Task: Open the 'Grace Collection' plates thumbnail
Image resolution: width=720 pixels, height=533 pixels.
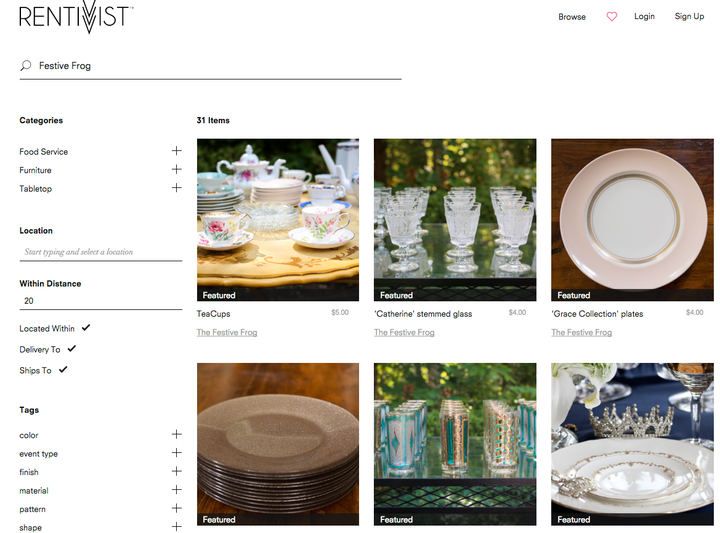Action: (632, 220)
